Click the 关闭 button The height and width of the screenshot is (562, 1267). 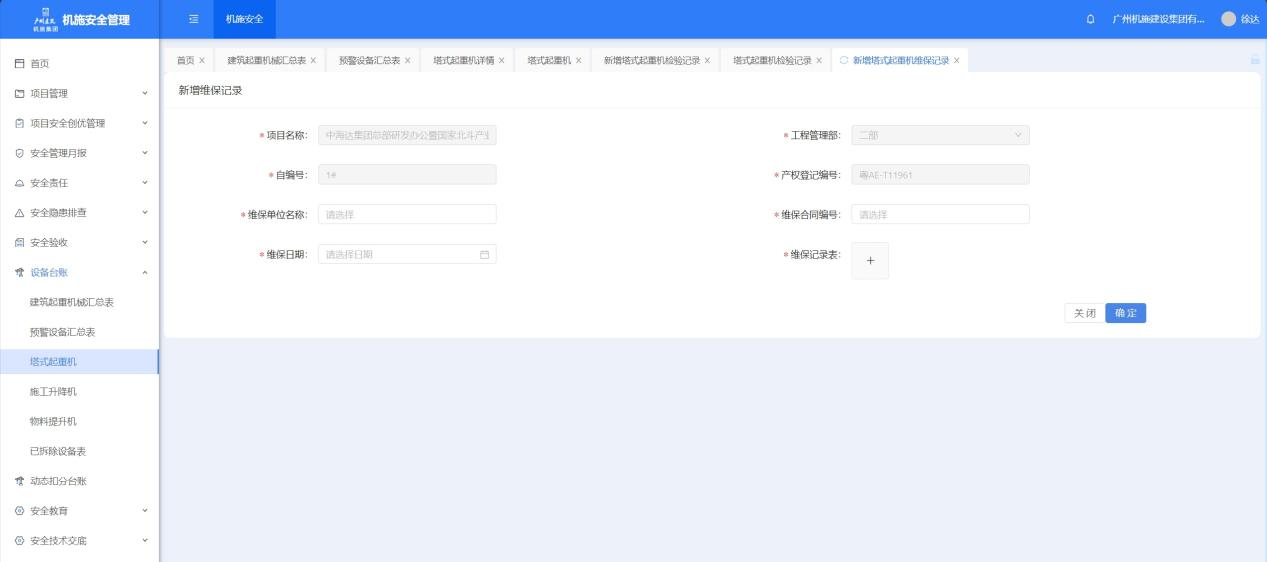[x=1084, y=313]
